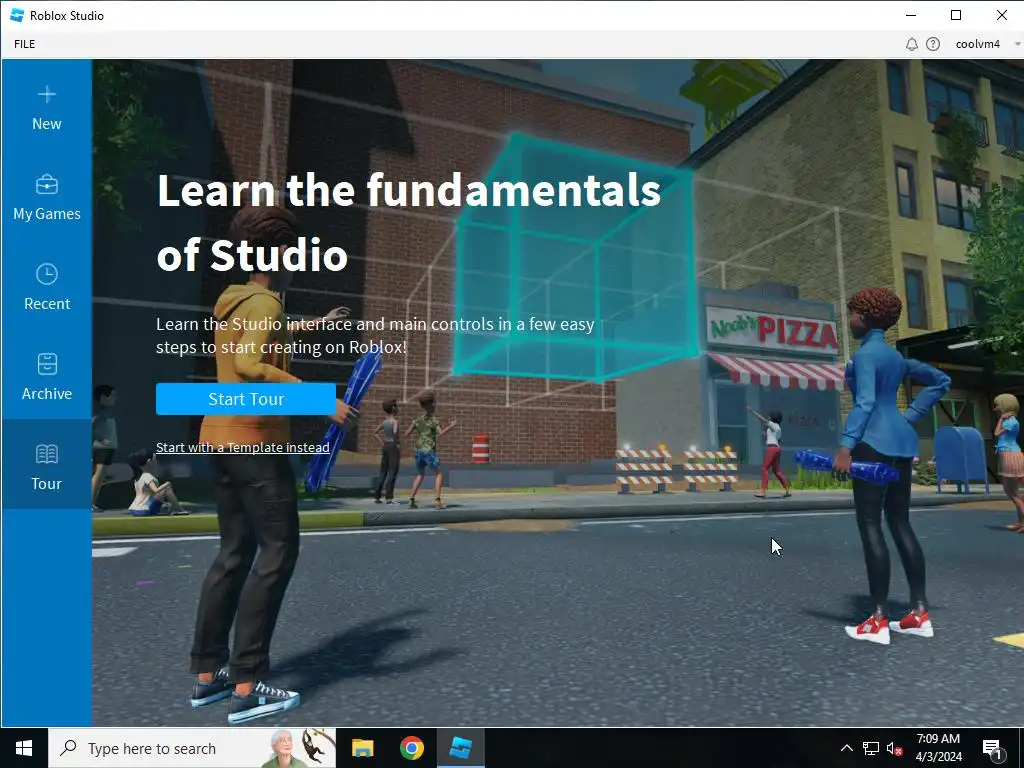Open the taskbar clock and date

[938, 748]
